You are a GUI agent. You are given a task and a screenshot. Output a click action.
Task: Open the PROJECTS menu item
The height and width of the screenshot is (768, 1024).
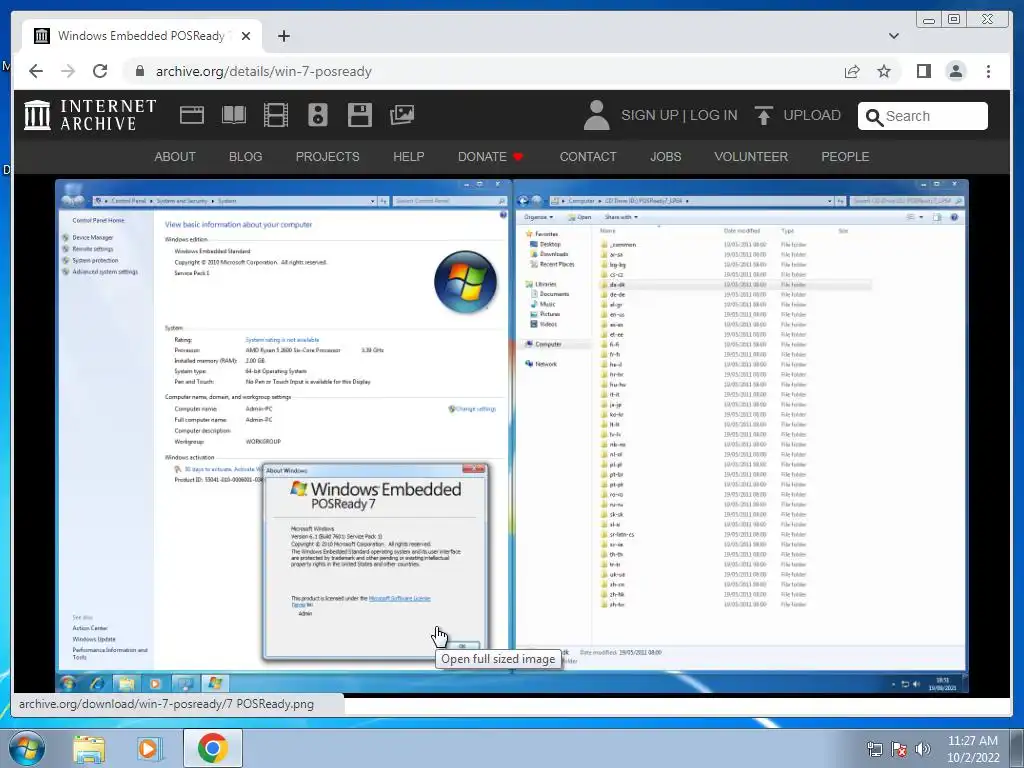coord(327,157)
